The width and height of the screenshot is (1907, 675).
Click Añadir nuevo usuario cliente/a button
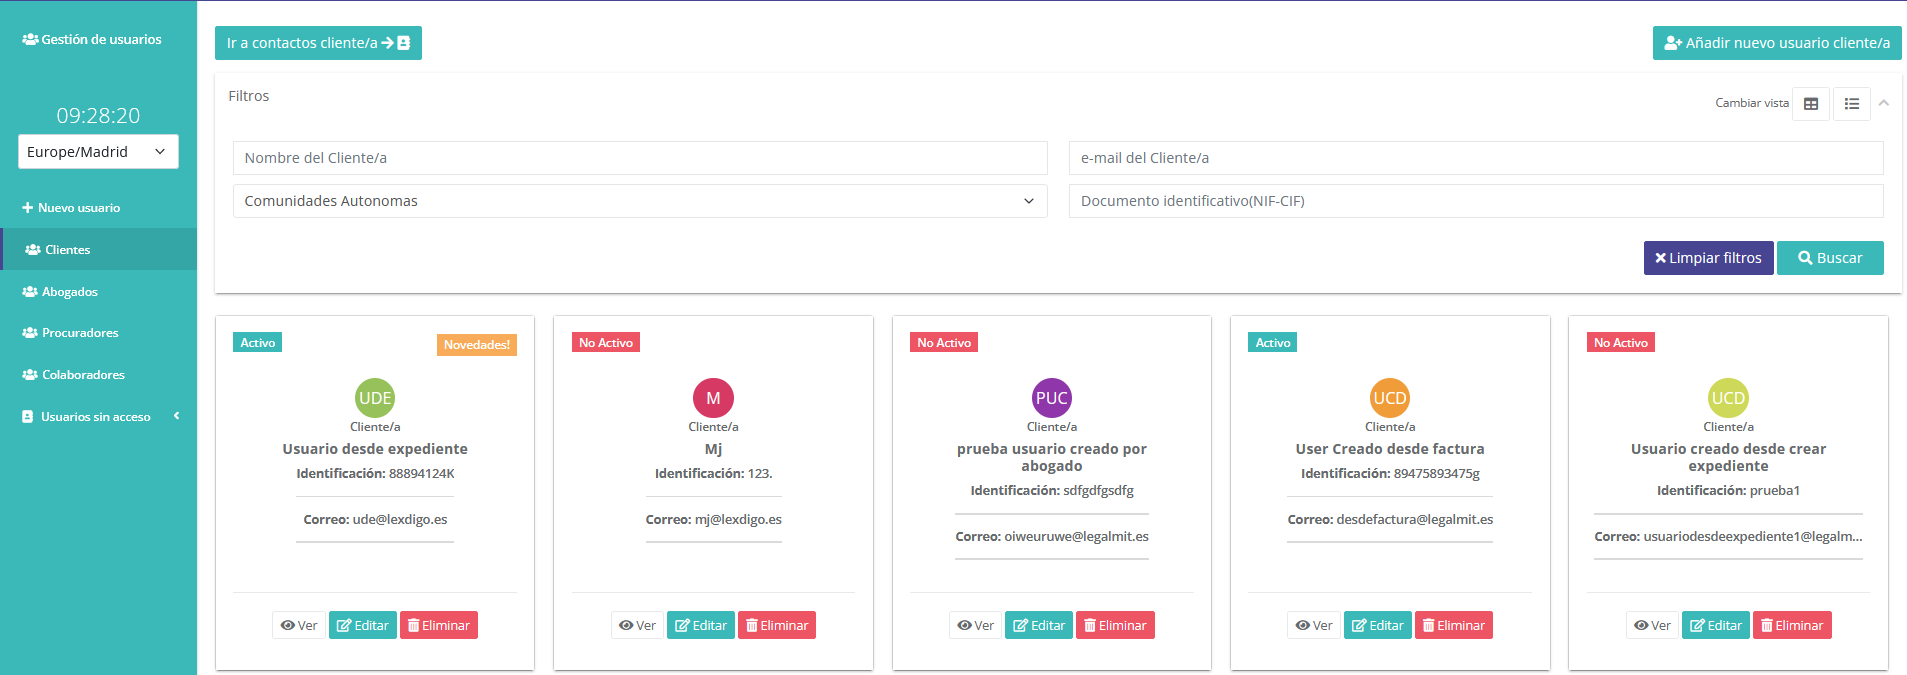[1776, 43]
